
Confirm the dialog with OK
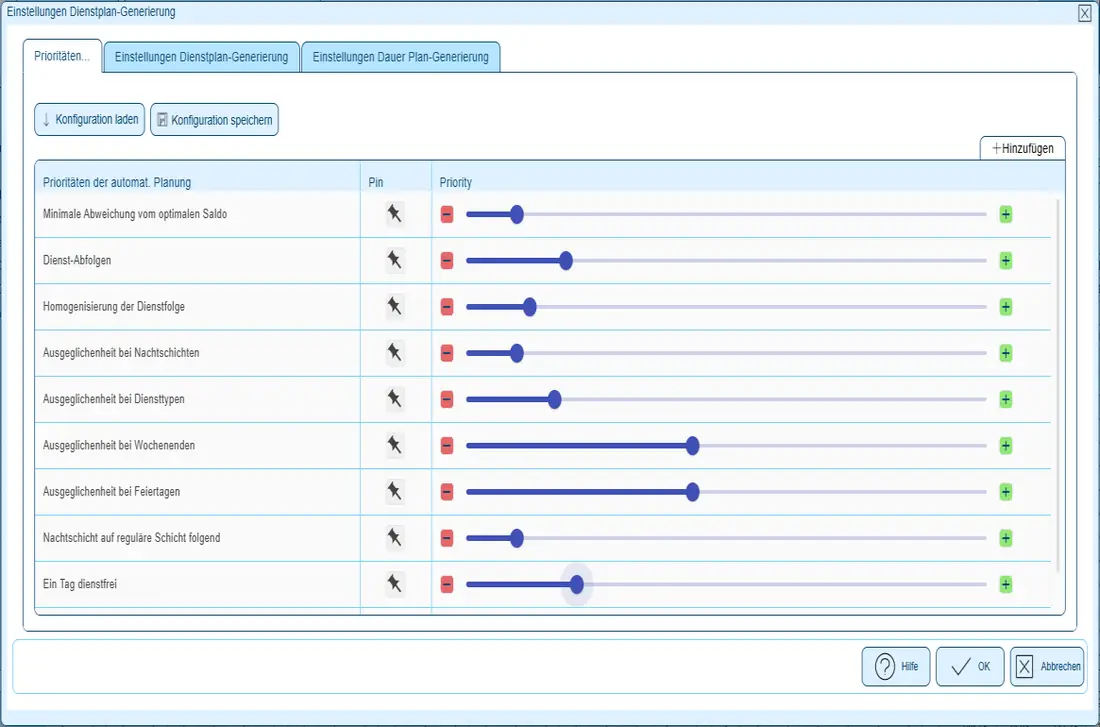point(970,667)
